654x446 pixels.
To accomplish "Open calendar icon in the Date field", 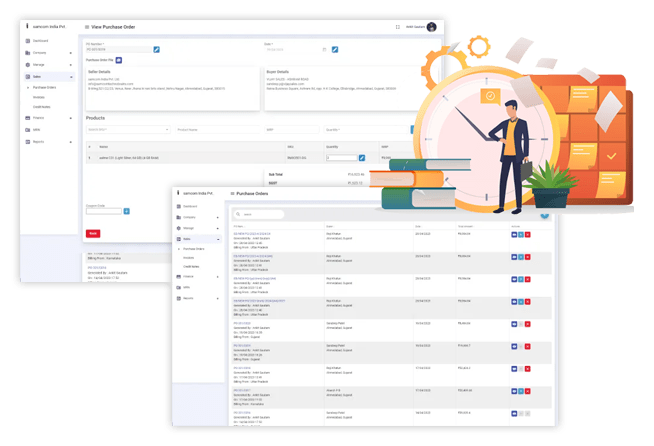I will (322, 48).
